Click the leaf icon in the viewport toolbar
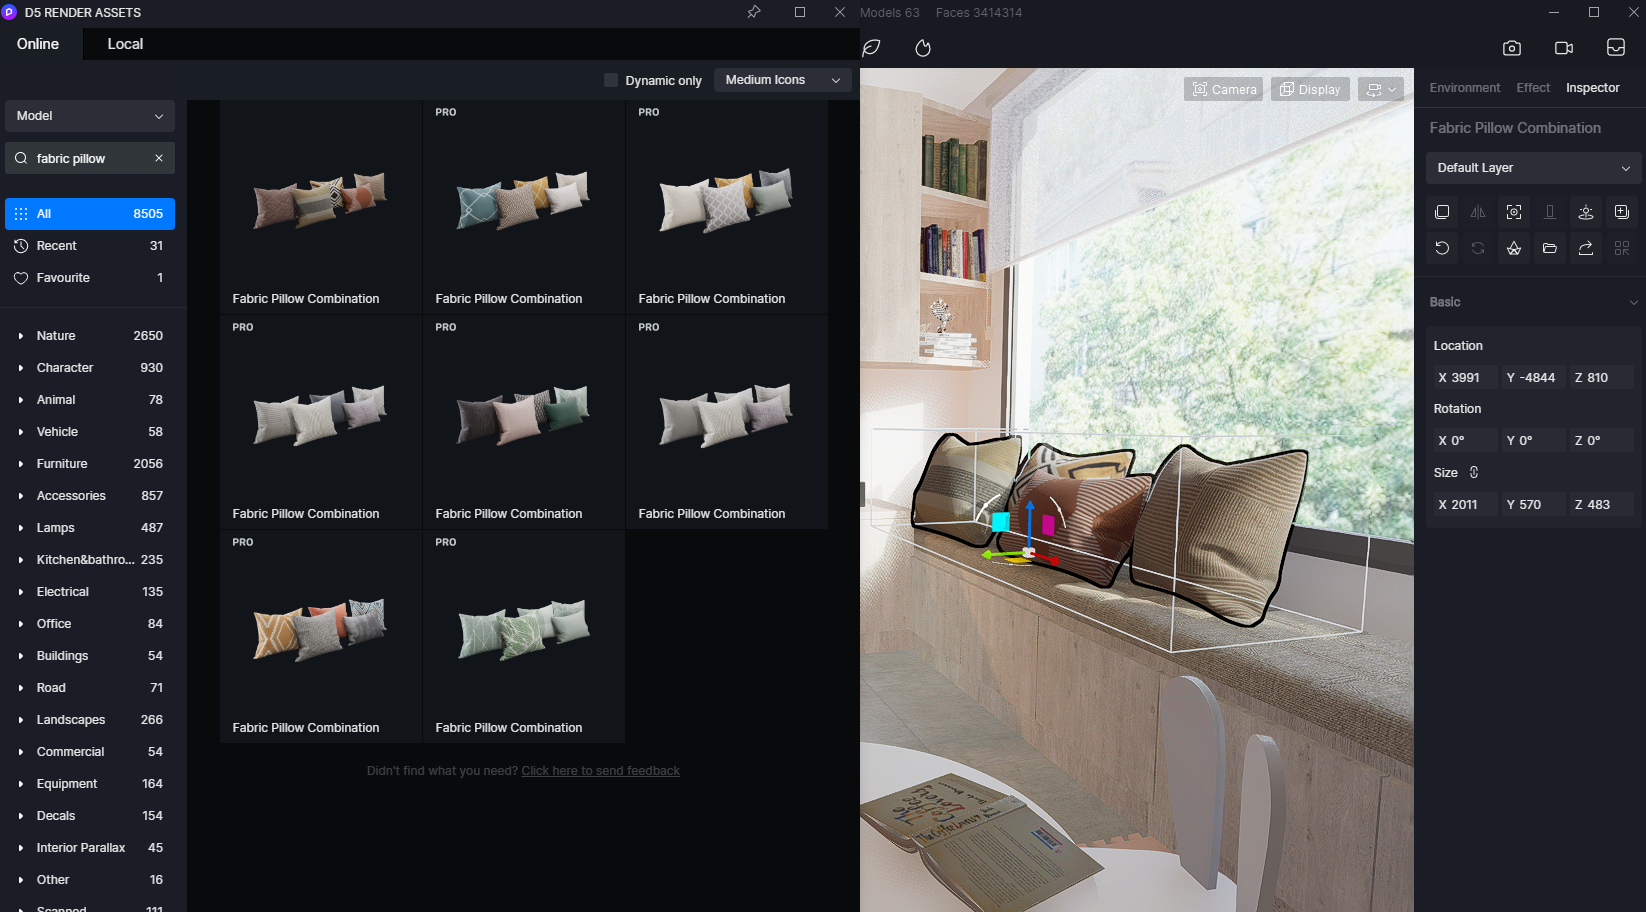The height and width of the screenshot is (912, 1646). click(872, 48)
